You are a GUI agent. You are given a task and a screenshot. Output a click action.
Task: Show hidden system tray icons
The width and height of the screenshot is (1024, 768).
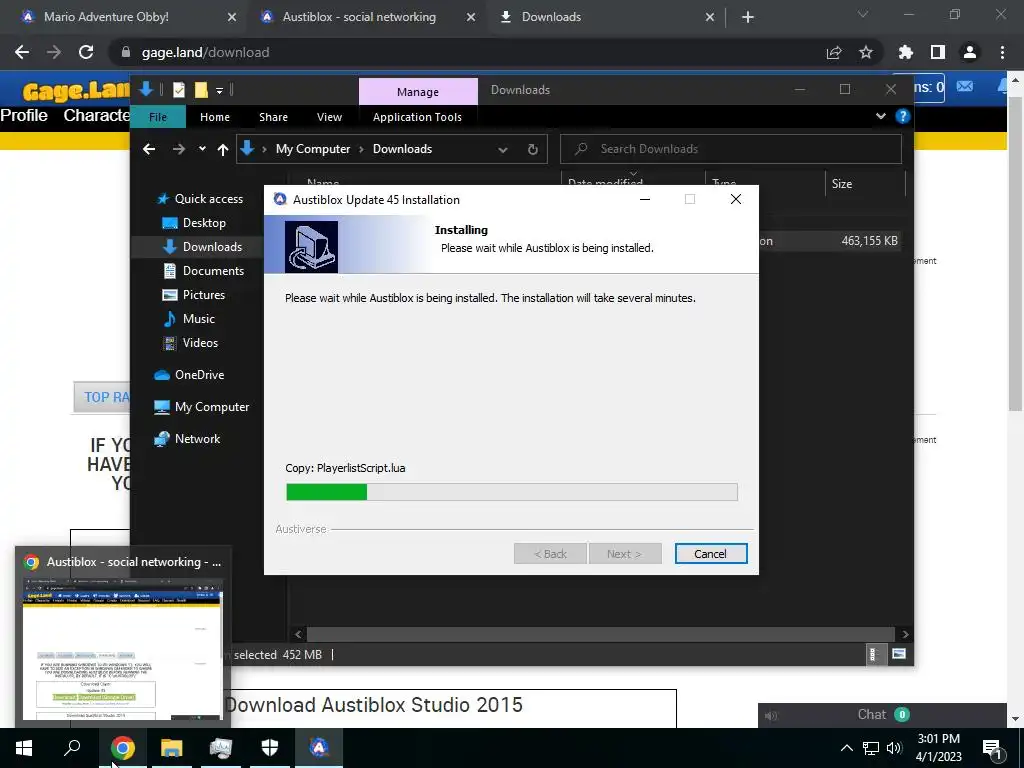click(x=846, y=748)
